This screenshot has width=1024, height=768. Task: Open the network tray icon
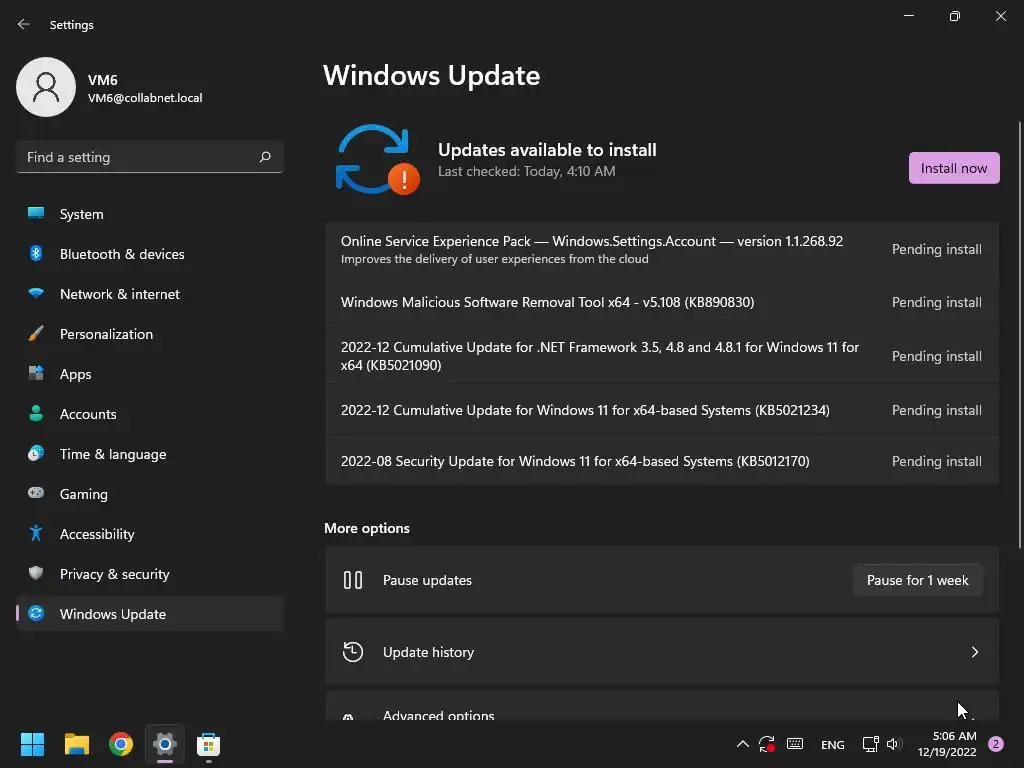(870, 744)
